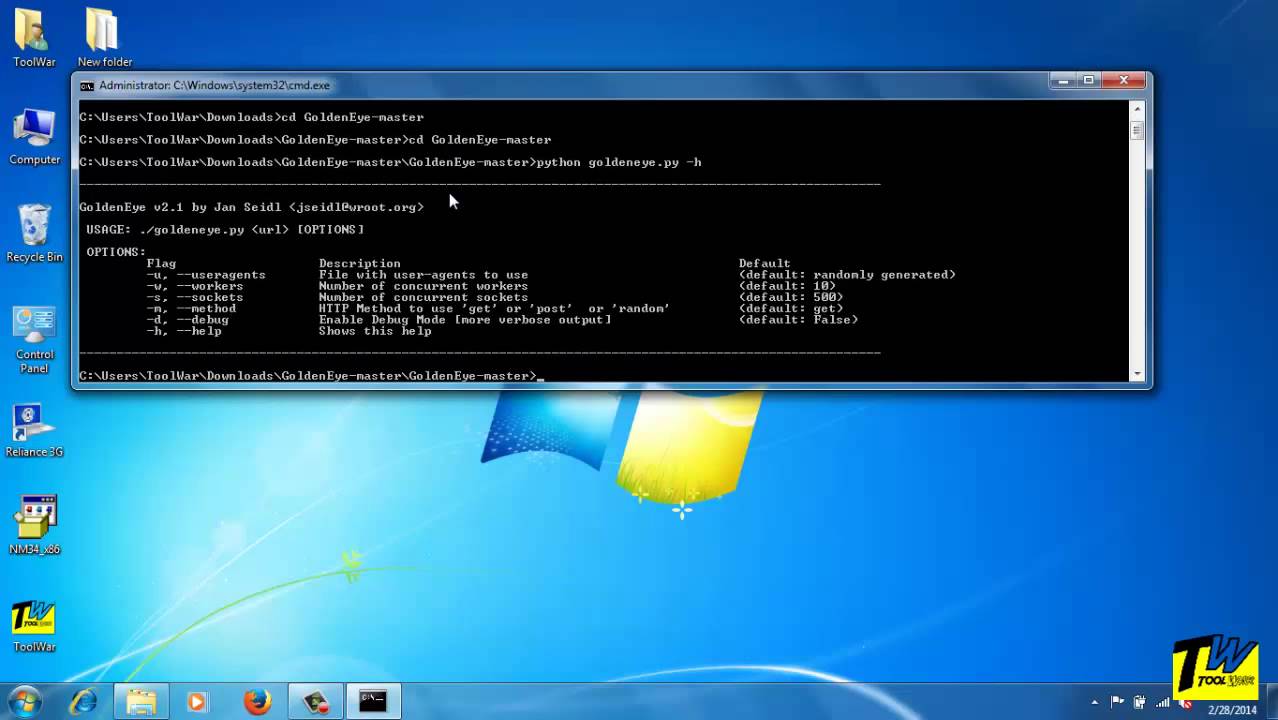The width and height of the screenshot is (1278, 720).
Task: Click the '-w, --workers' flag text
Action: [195, 286]
